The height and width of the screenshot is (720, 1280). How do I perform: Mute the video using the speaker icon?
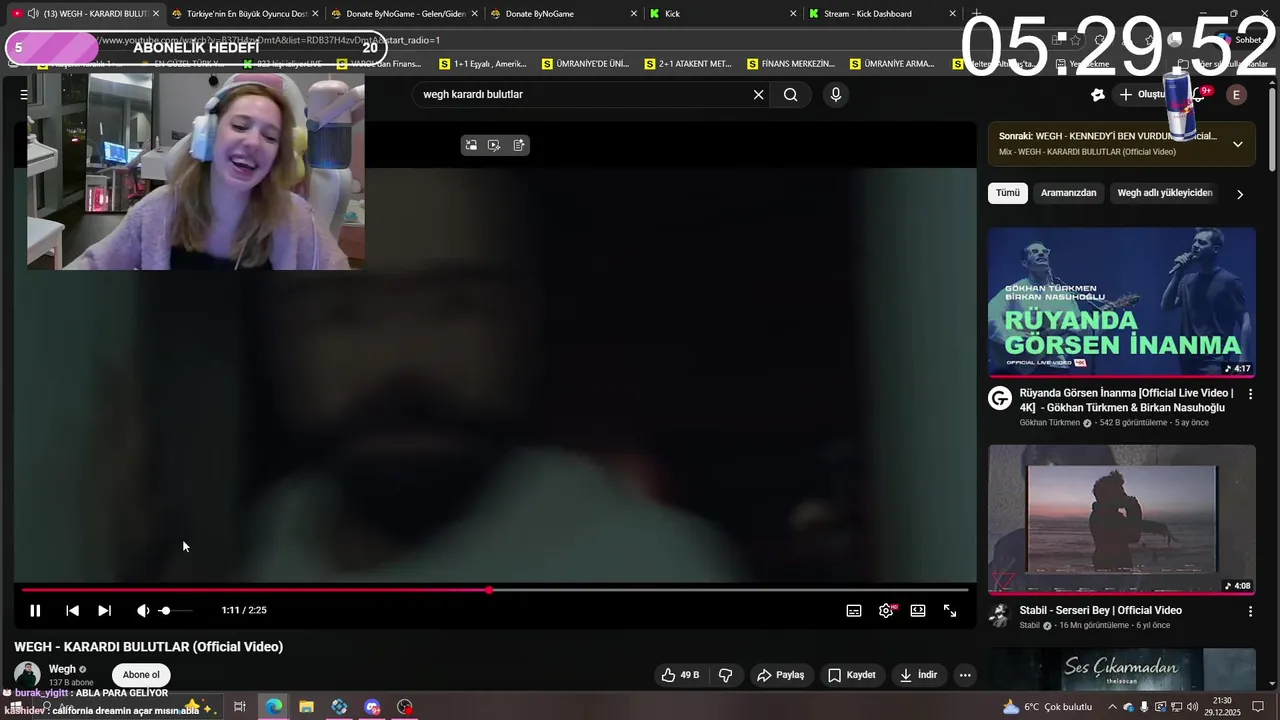click(143, 610)
